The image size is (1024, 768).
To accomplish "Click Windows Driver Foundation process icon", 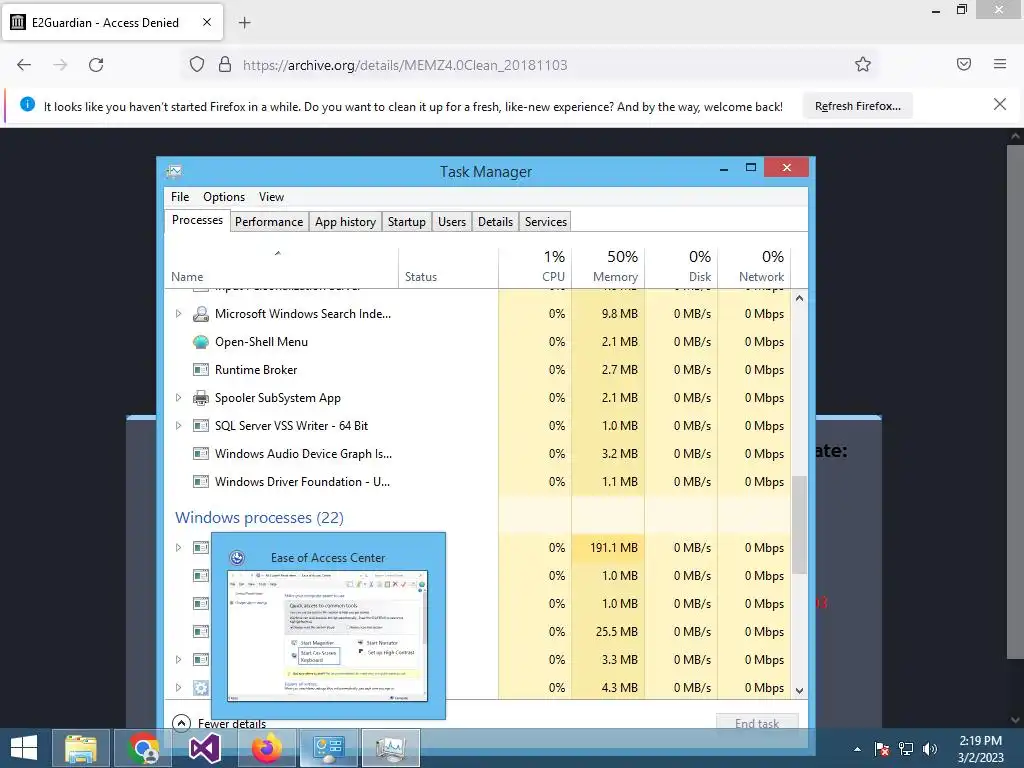I will click(x=200, y=482).
